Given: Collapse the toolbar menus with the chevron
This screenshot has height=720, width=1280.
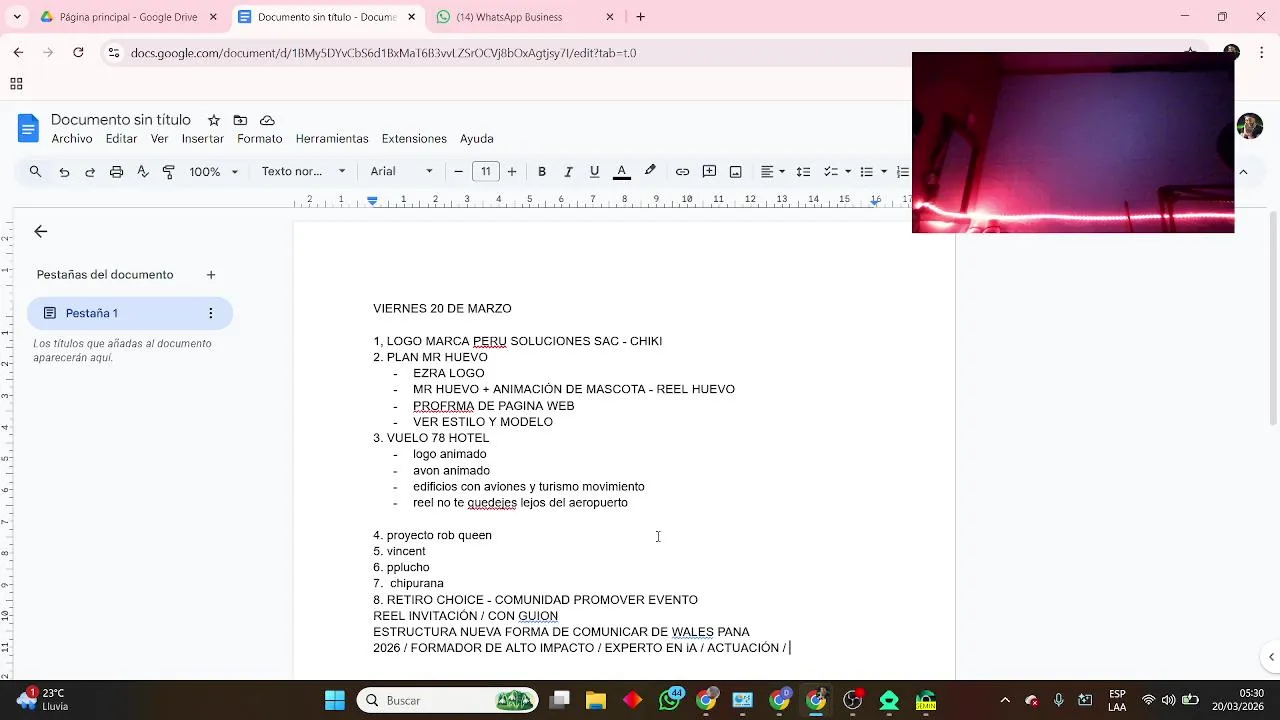Looking at the screenshot, I should [x=1243, y=172].
